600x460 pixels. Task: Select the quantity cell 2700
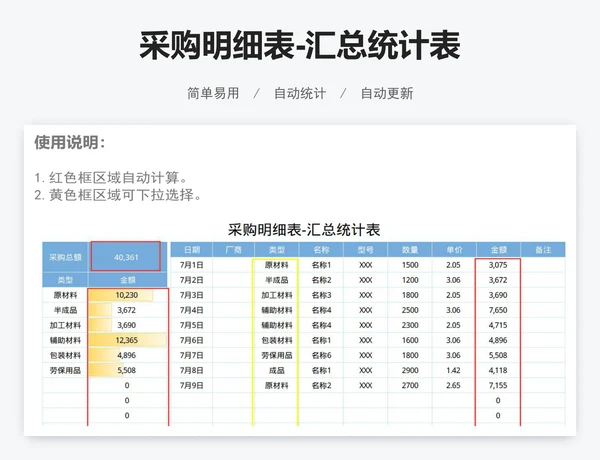pyautogui.click(x=410, y=385)
